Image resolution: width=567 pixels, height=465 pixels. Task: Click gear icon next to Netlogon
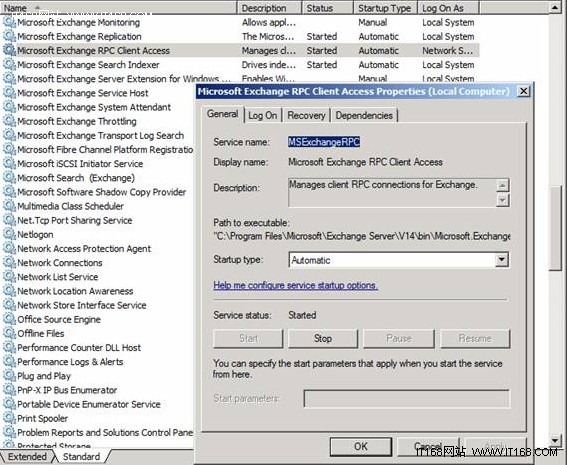[9, 234]
